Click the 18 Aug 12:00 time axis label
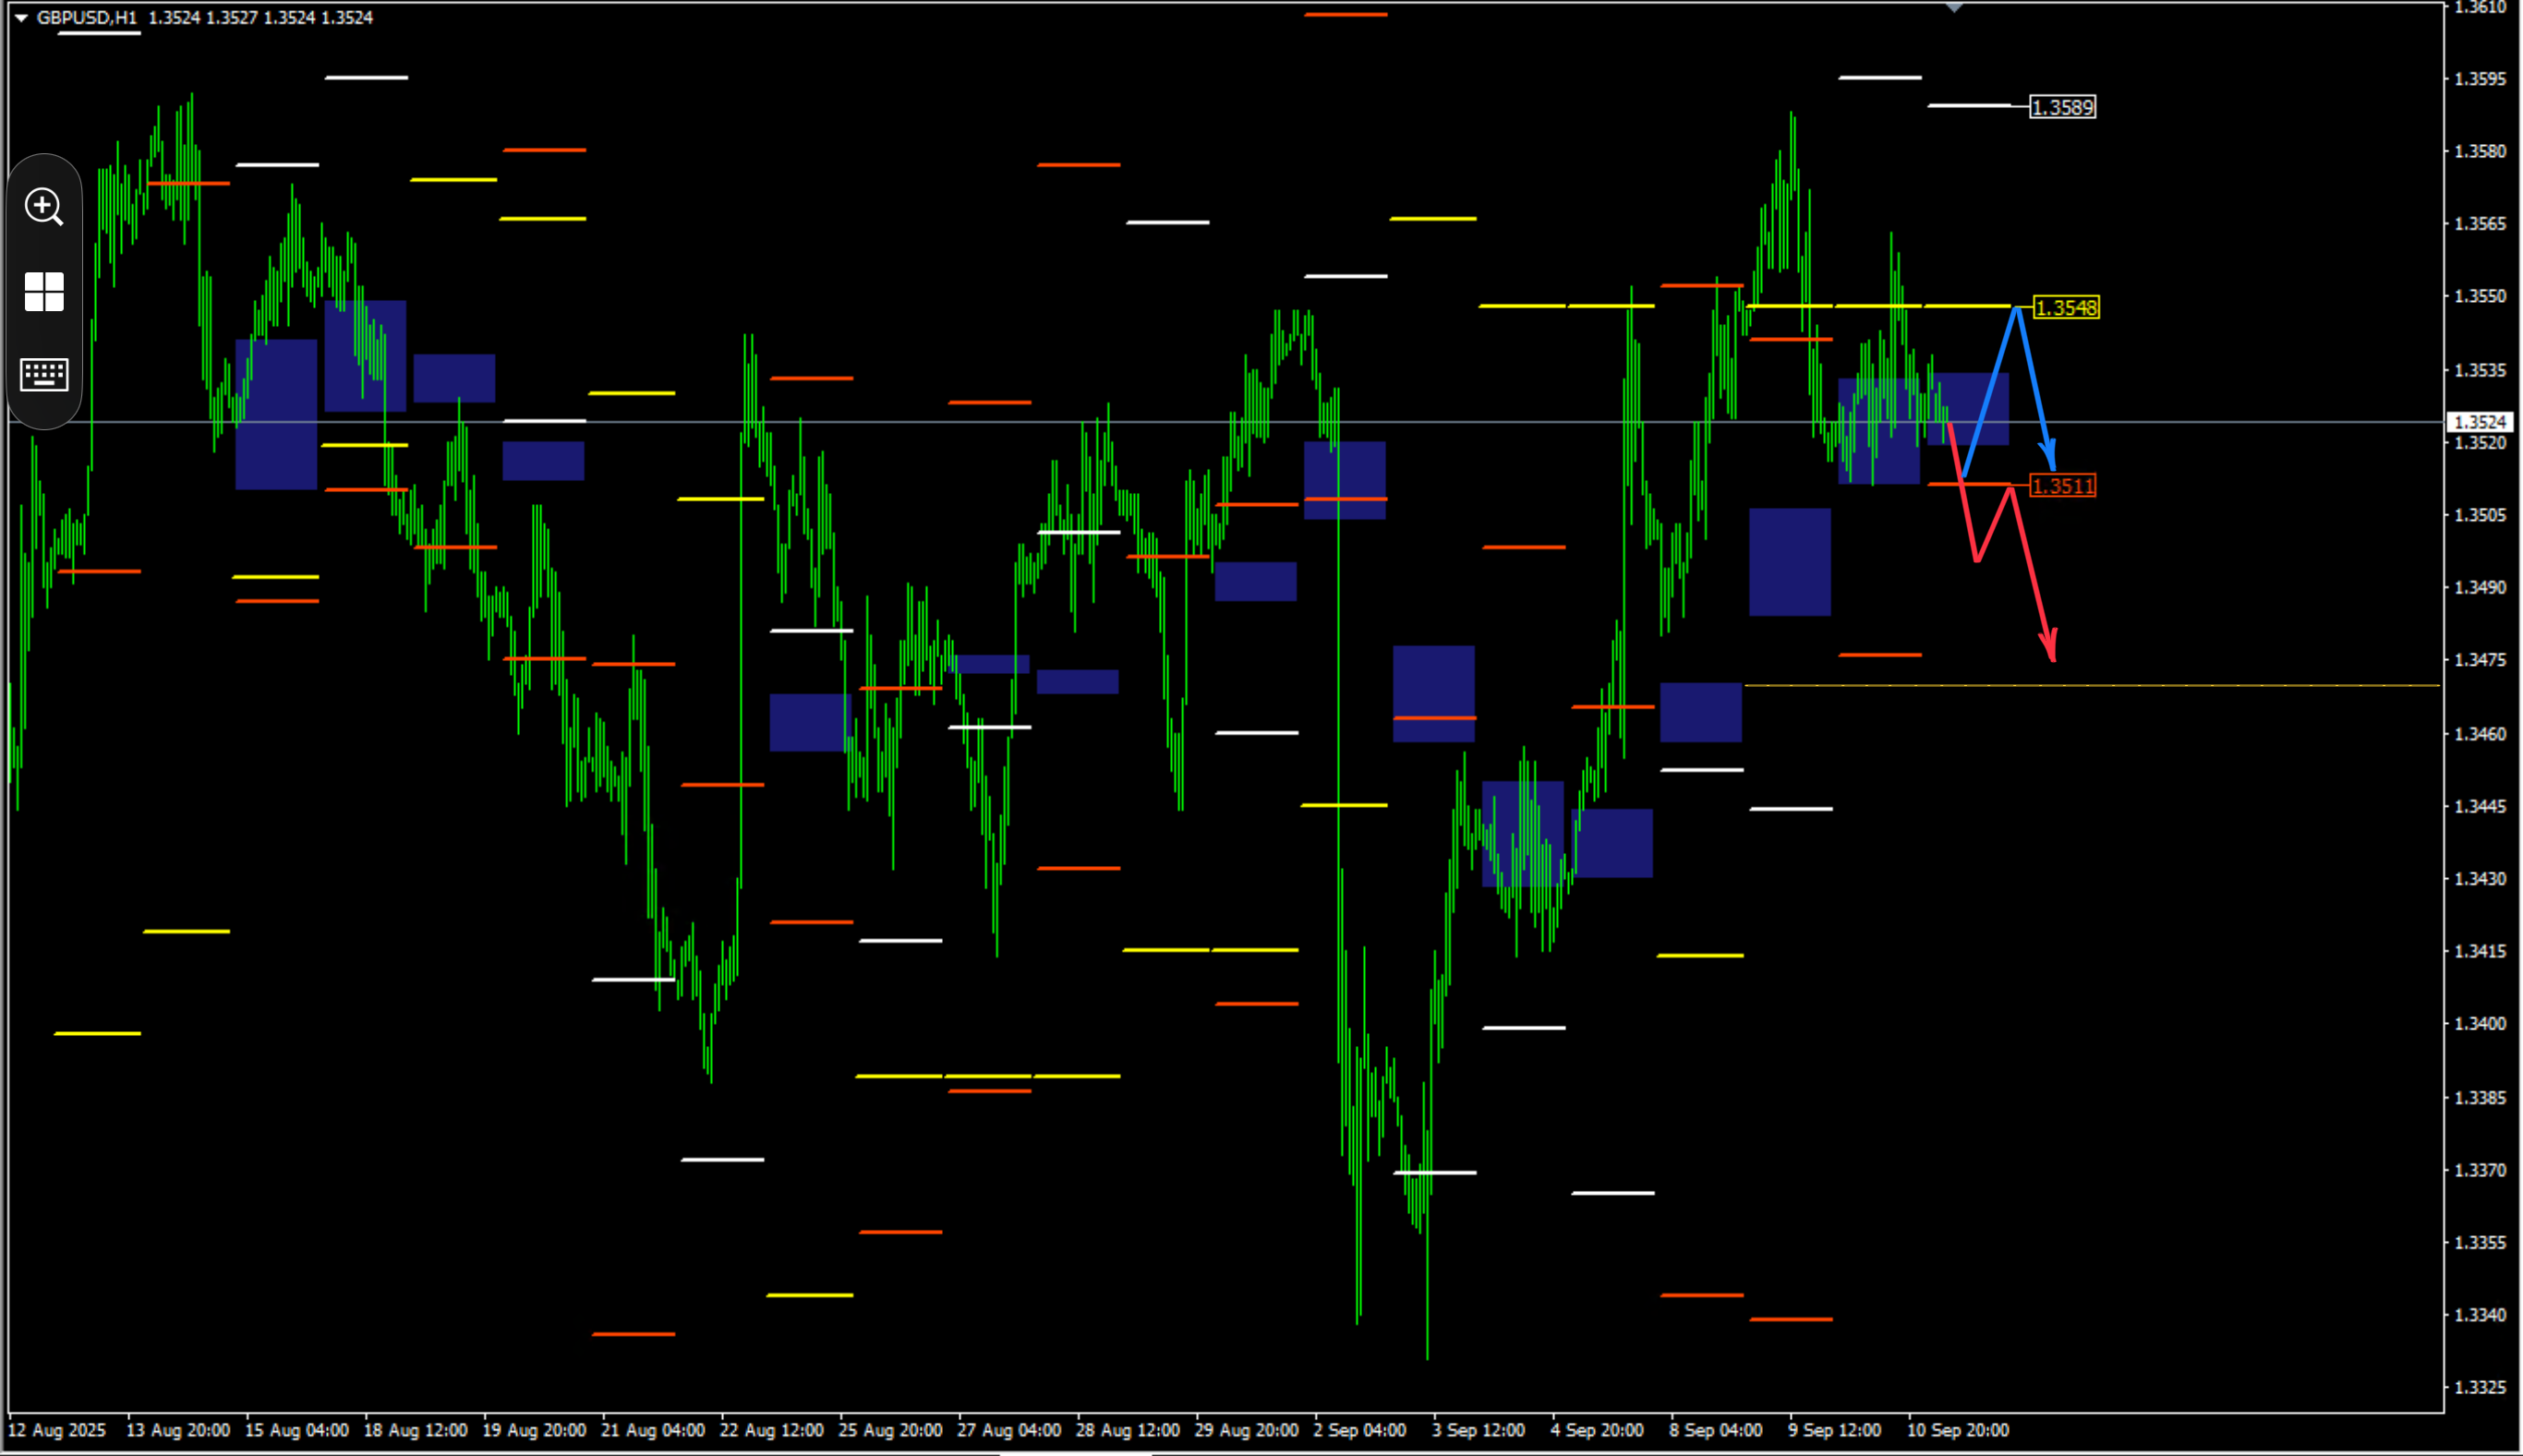This screenshot has height=1456, width=2523. (x=415, y=1430)
